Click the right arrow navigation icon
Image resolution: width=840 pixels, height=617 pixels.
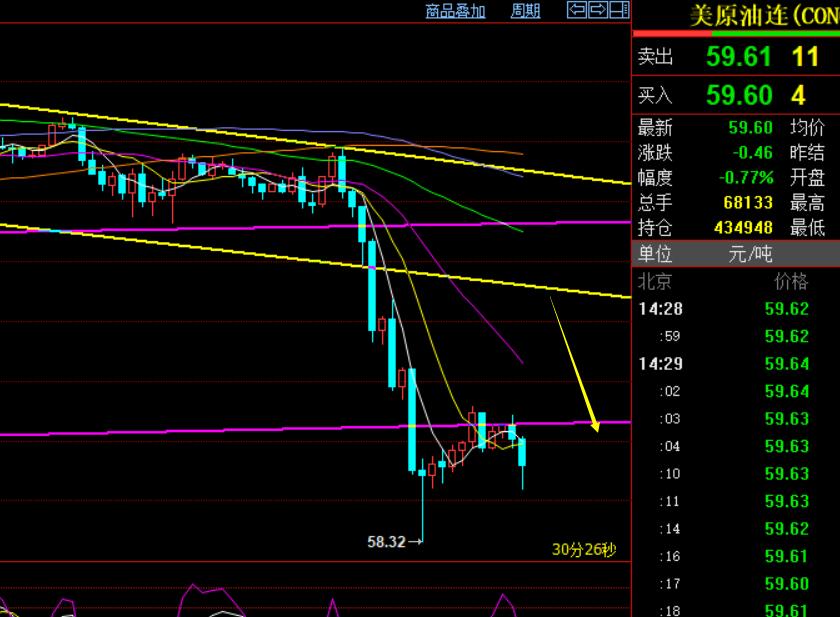point(598,10)
